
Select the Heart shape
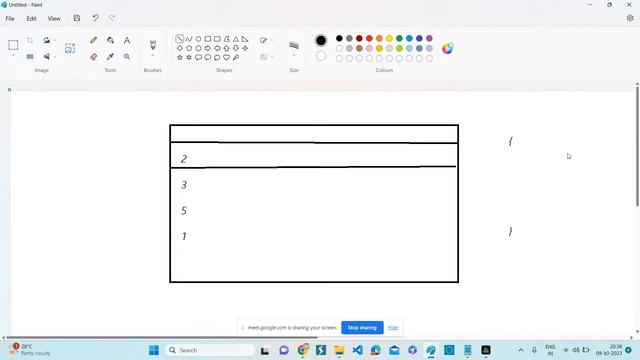point(227,58)
